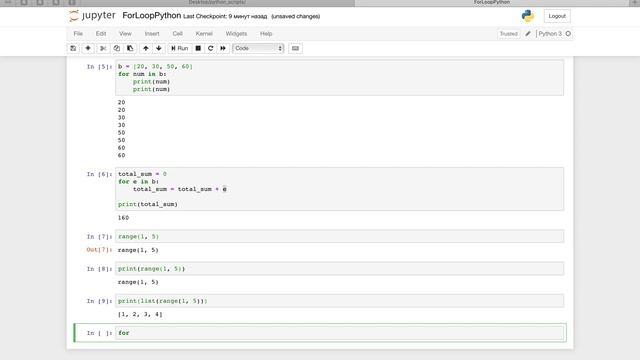The width and height of the screenshot is (640, 360).
Task: Click into the empty cell containing 'for'
Action: pos(340,333)
